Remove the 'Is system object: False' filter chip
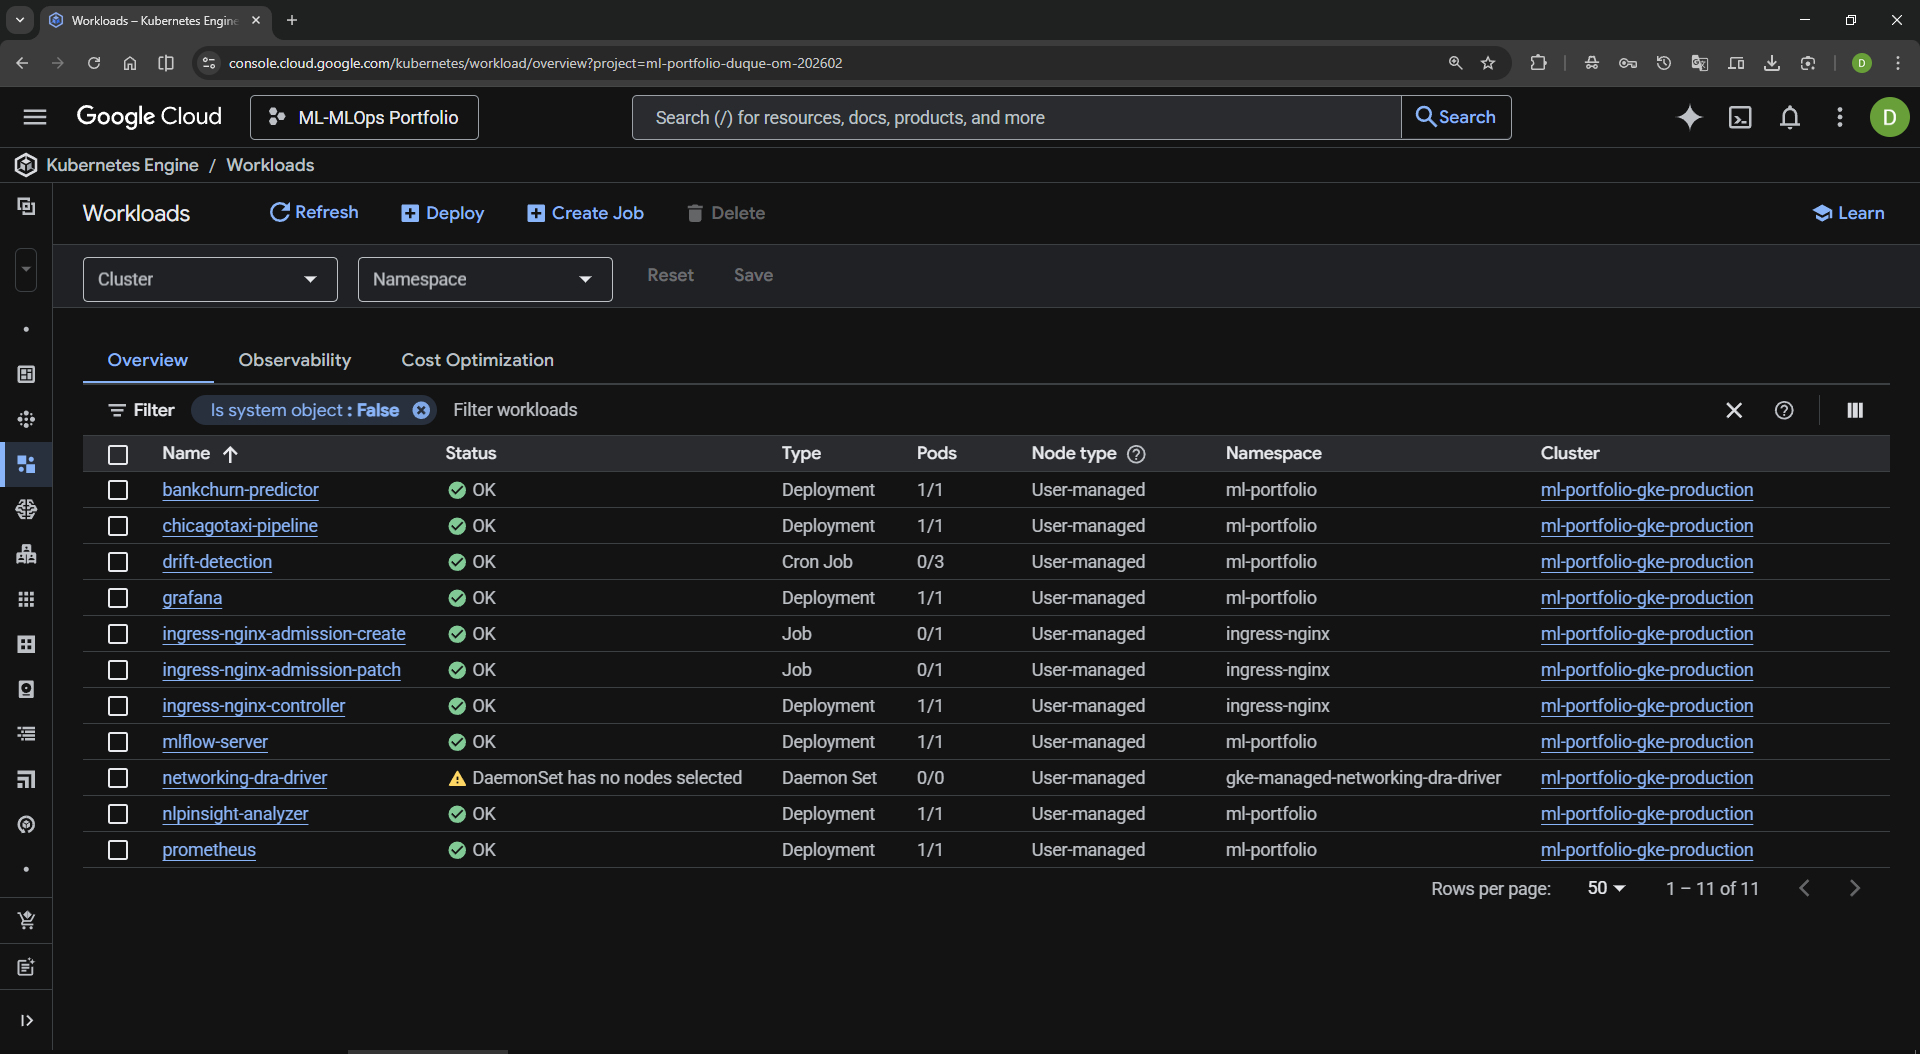1920x1054 pixels. tap(421, 410)
